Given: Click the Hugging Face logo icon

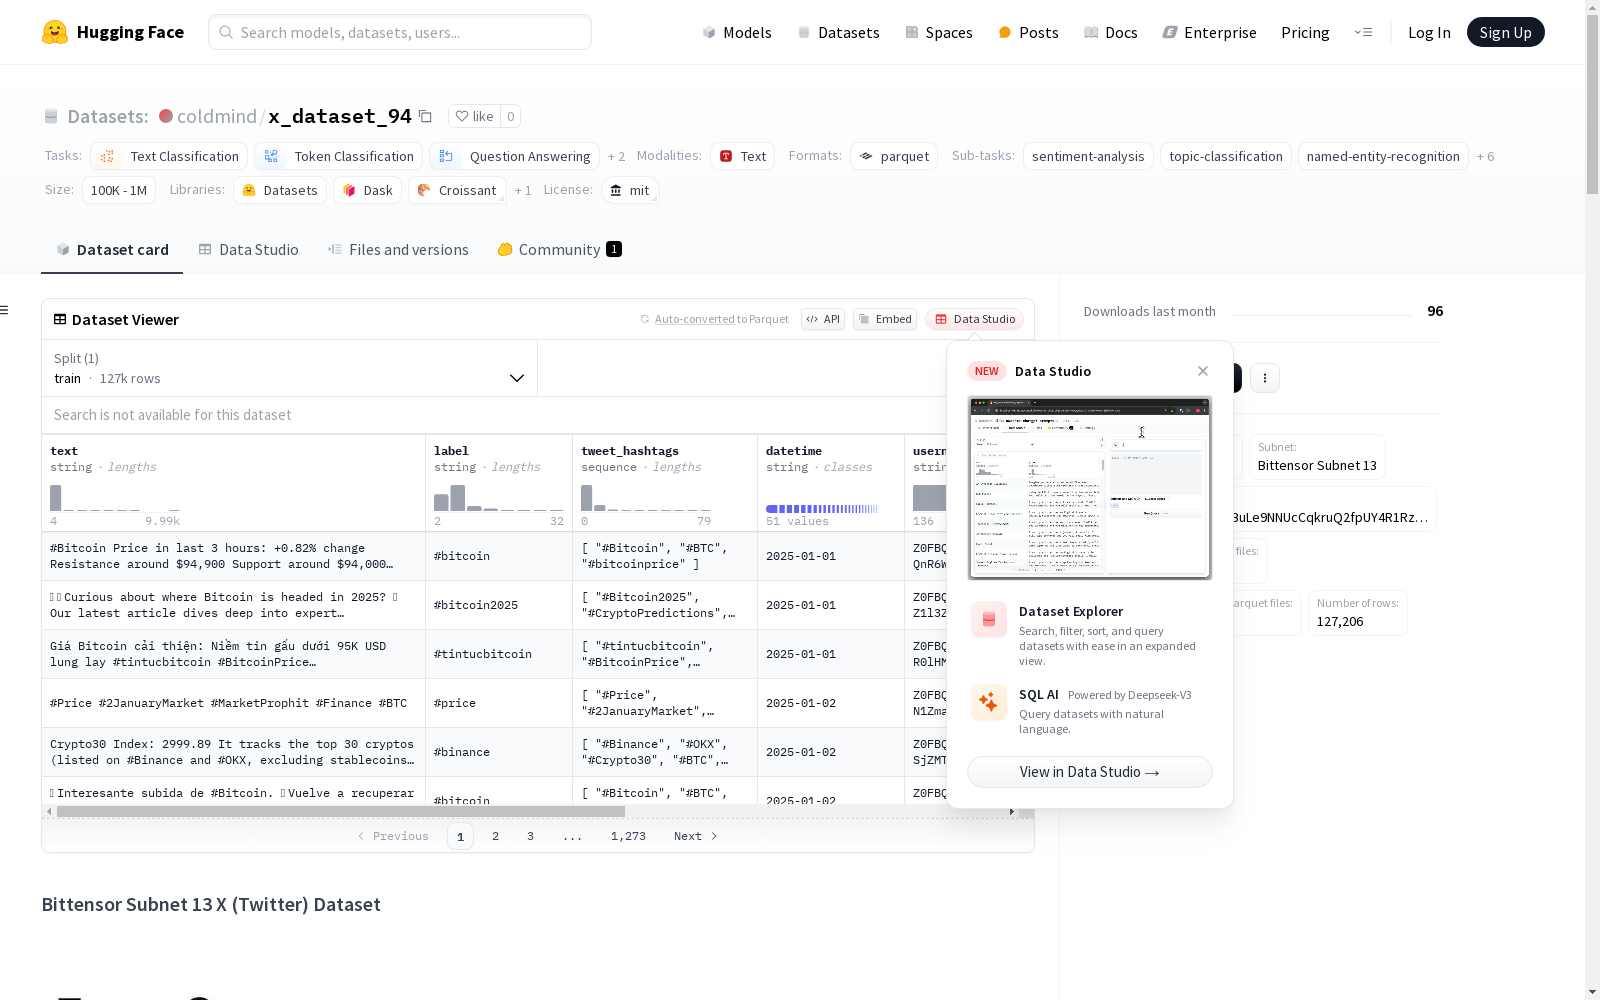Looking at the screenshot, I should [x=55, y=32].
